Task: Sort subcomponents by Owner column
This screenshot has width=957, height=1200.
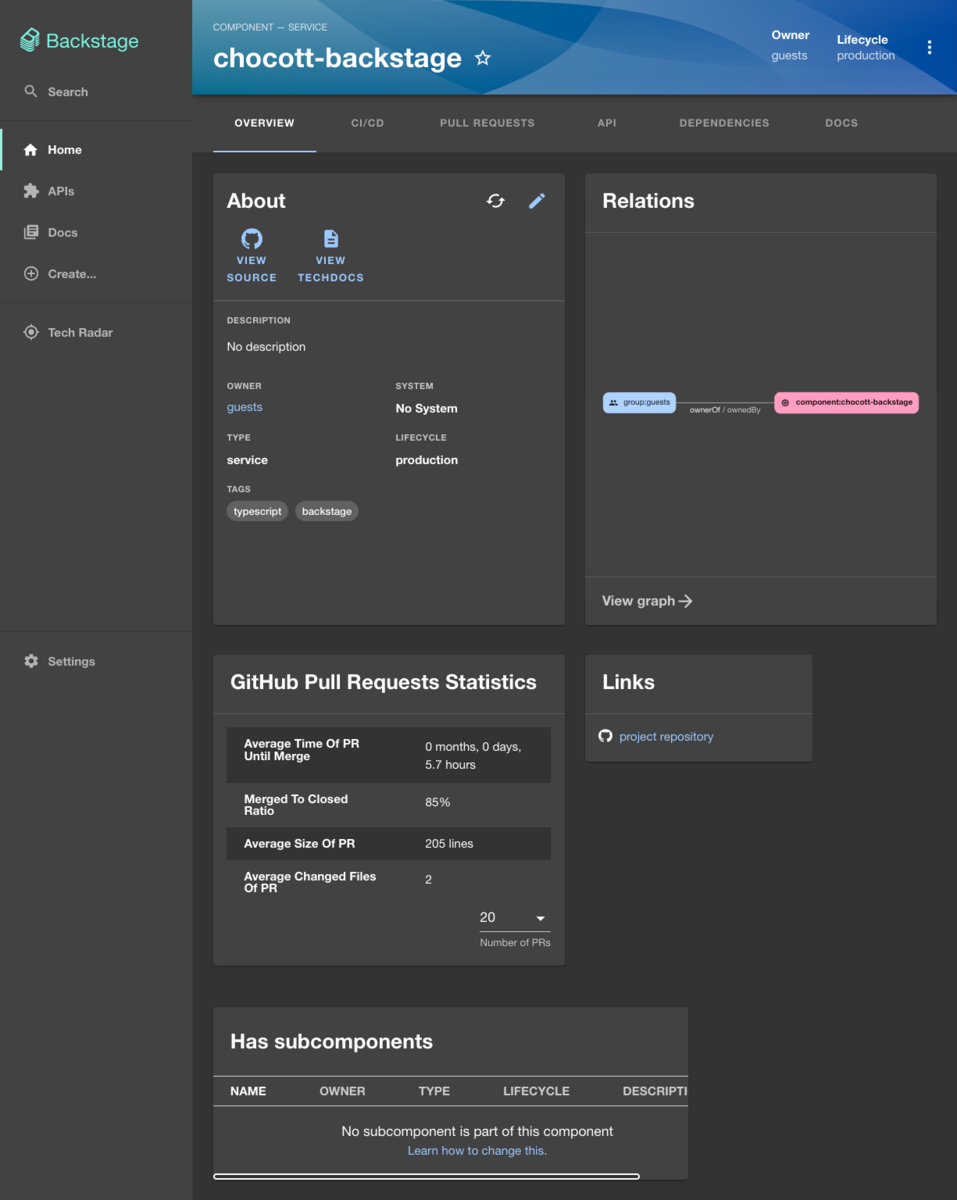Action: 342,1091
